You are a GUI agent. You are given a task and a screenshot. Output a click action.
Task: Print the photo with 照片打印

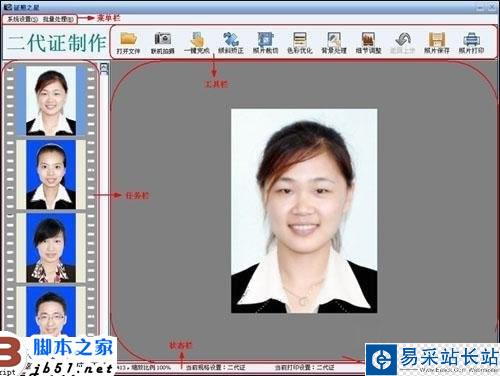[471, 43]
